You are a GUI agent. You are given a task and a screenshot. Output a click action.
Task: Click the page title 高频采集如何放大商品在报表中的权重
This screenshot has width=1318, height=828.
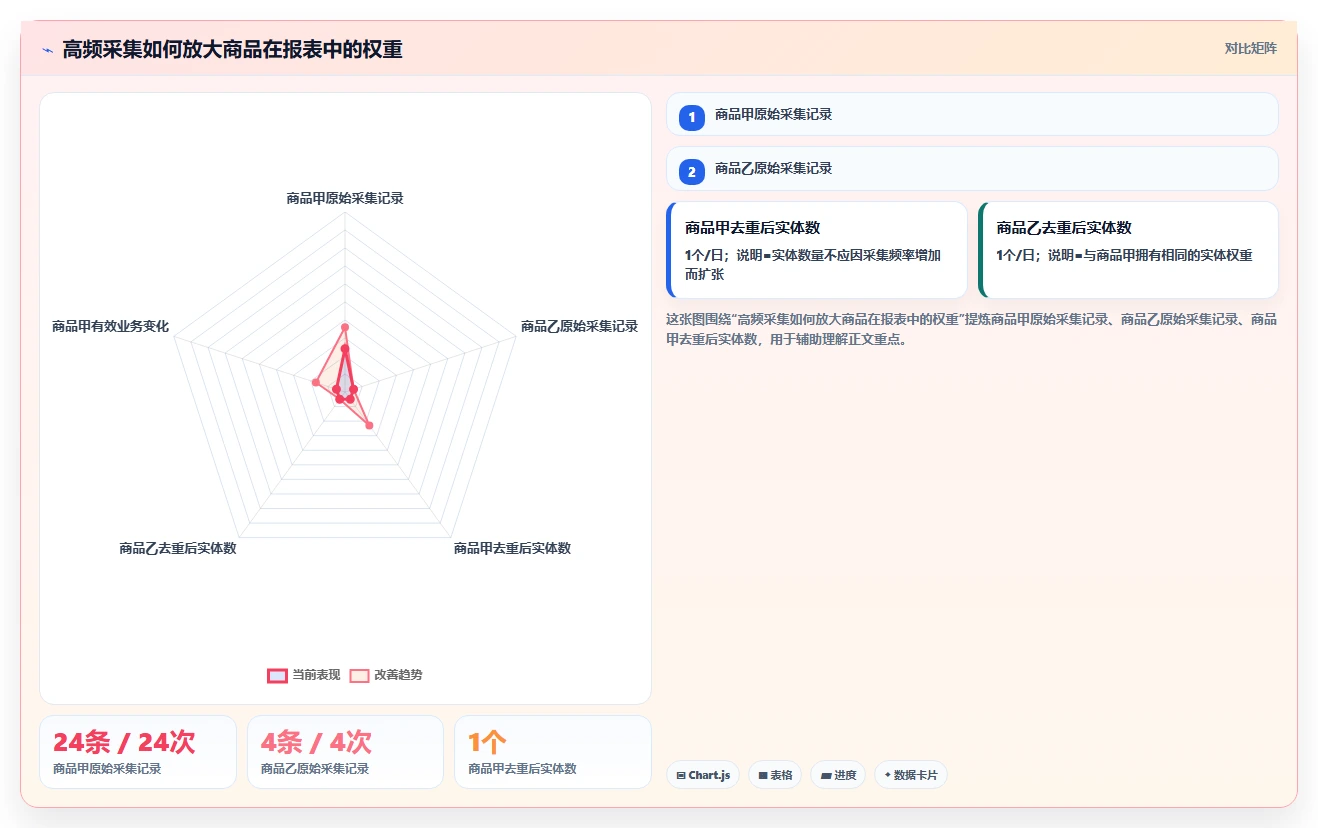point(232,50)
